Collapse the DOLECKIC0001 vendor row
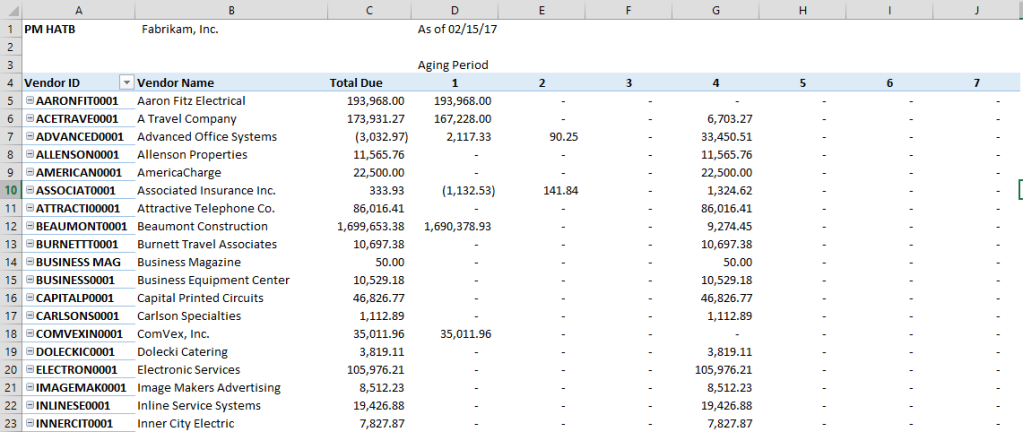The image size is (1023, 432). pos(29,352)
